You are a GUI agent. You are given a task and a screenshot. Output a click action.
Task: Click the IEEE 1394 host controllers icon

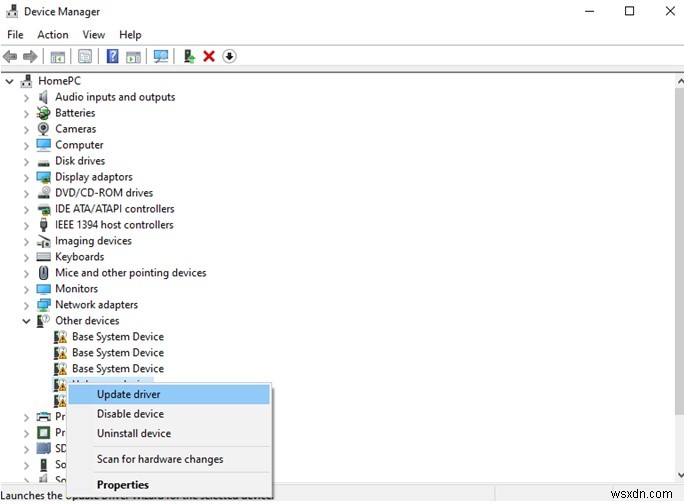tap(43, 225)
